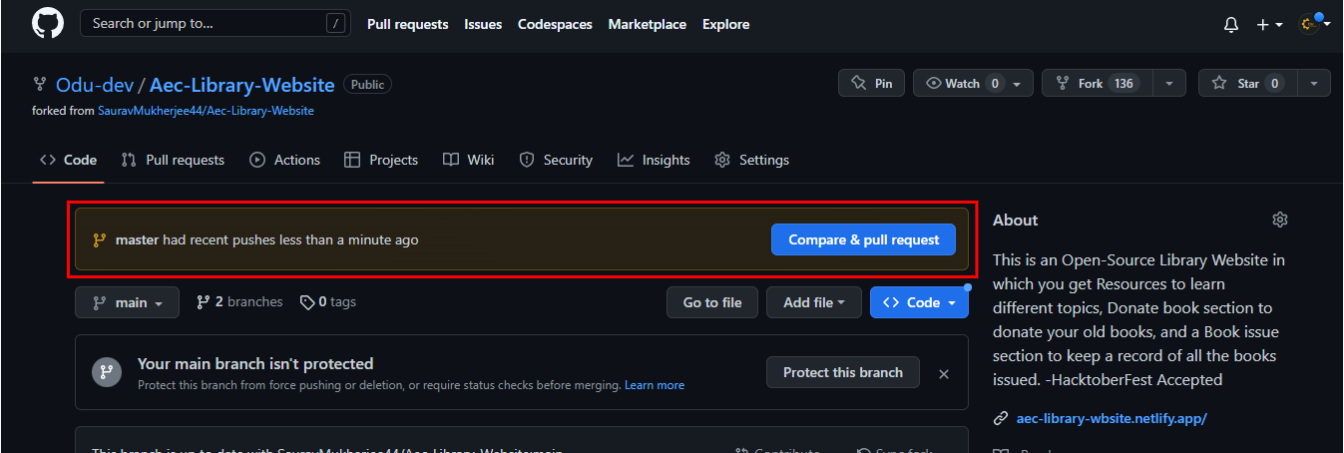
Task: Click the Aec-Library-Website repository name link
Action: [243, 84]
